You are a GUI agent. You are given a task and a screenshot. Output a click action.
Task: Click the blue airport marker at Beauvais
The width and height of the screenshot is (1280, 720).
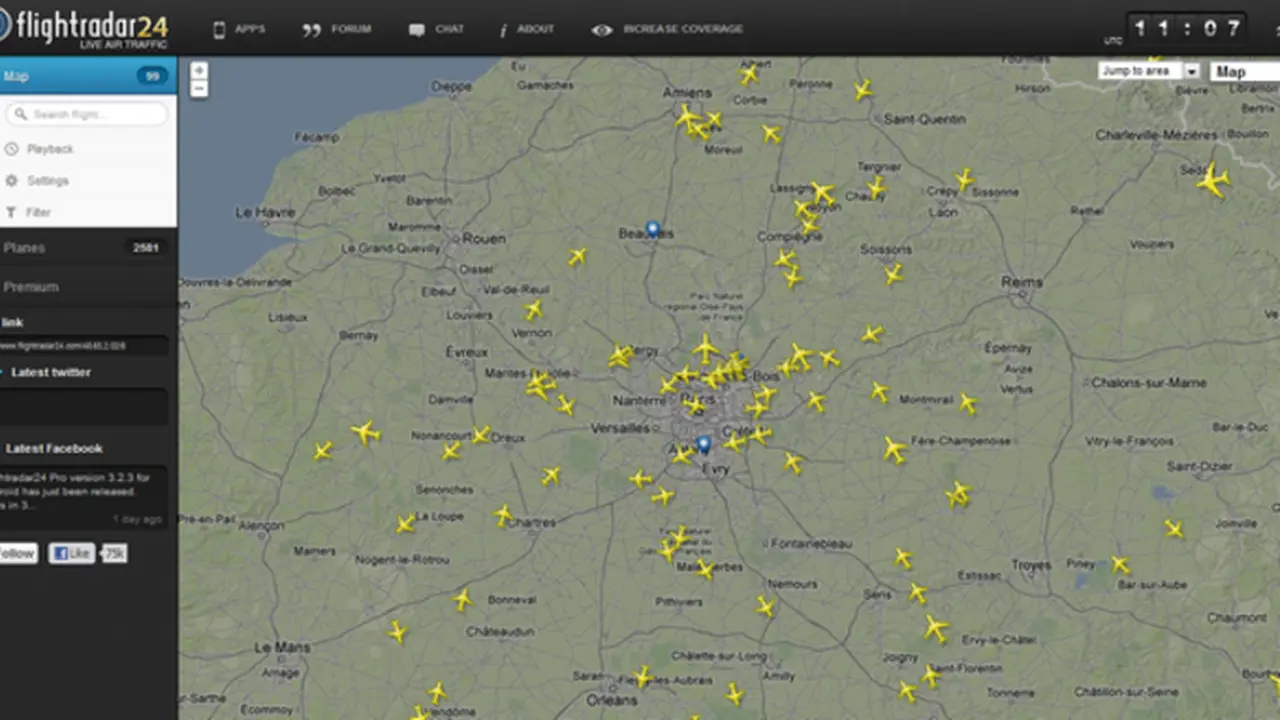653,229
